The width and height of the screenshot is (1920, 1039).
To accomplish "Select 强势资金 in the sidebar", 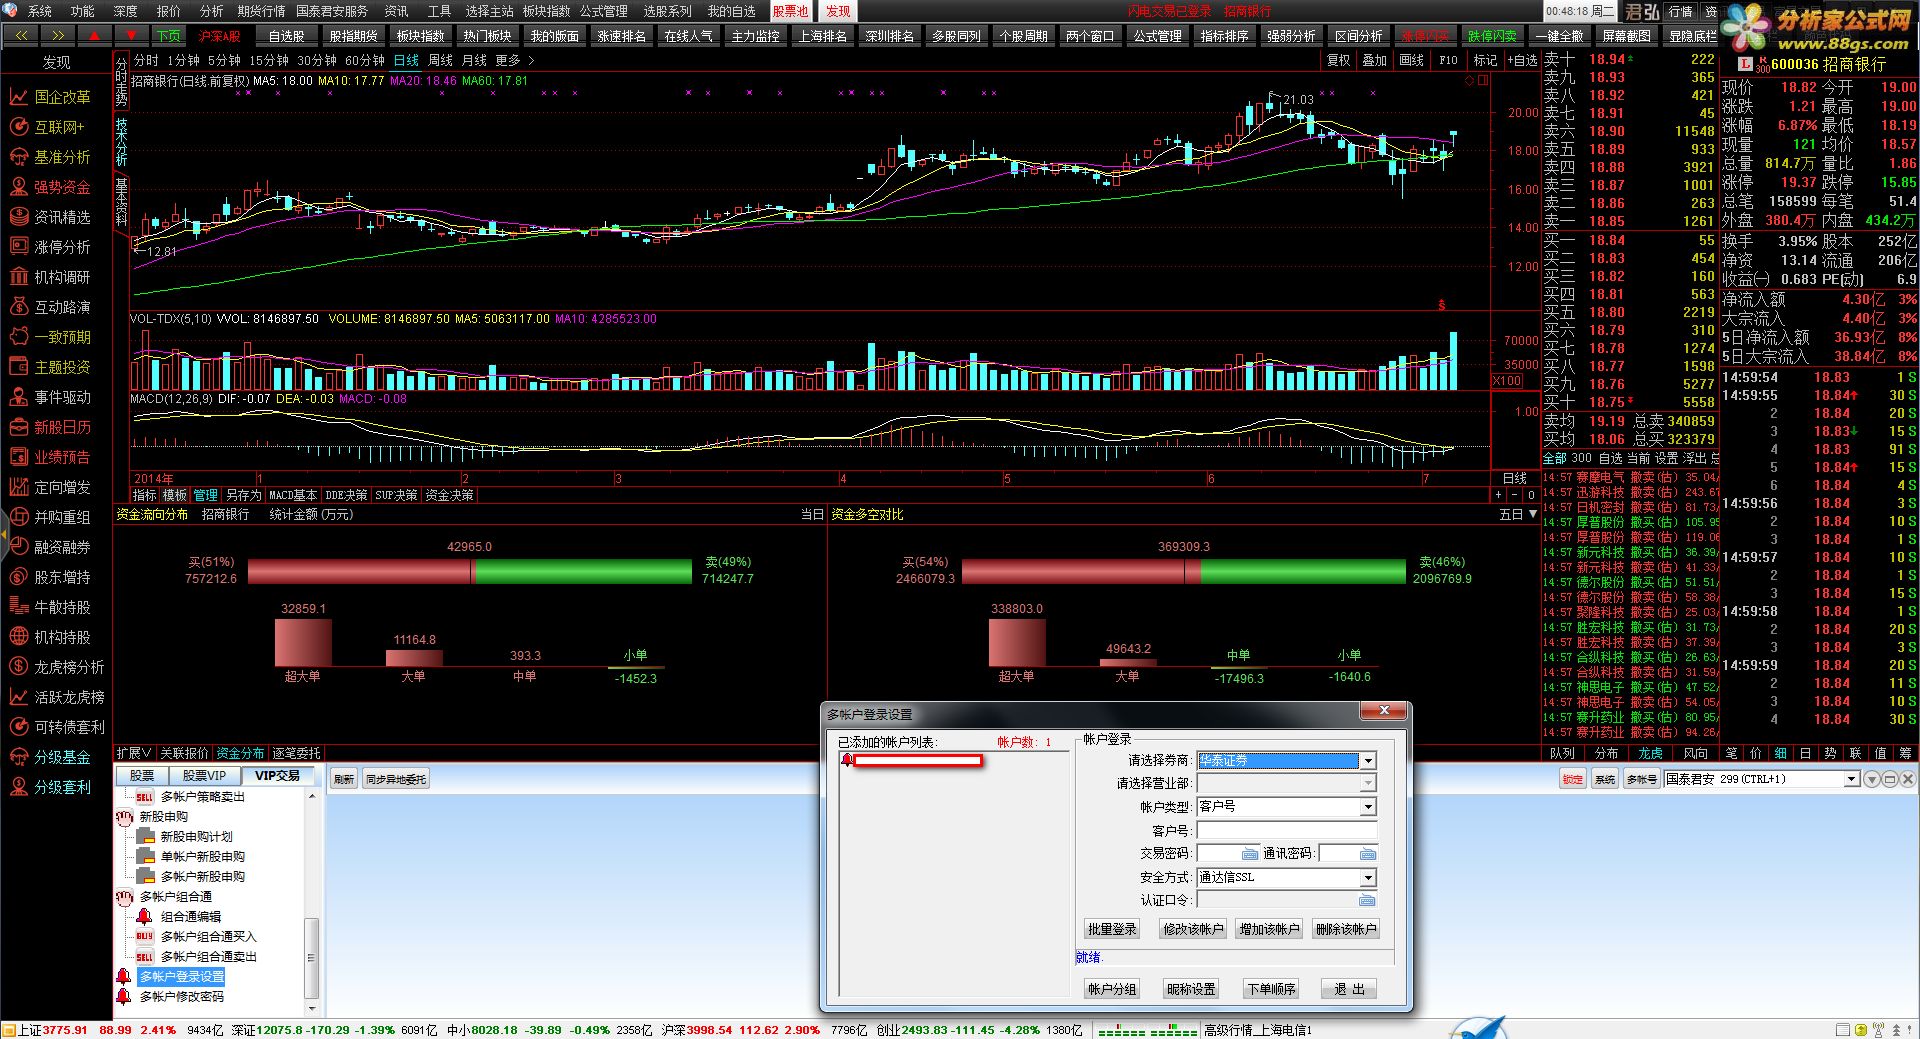I will point(50,187).
